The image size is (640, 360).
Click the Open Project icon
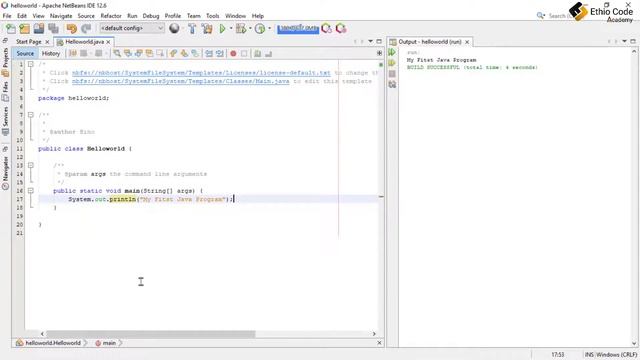tap(39, 29)
